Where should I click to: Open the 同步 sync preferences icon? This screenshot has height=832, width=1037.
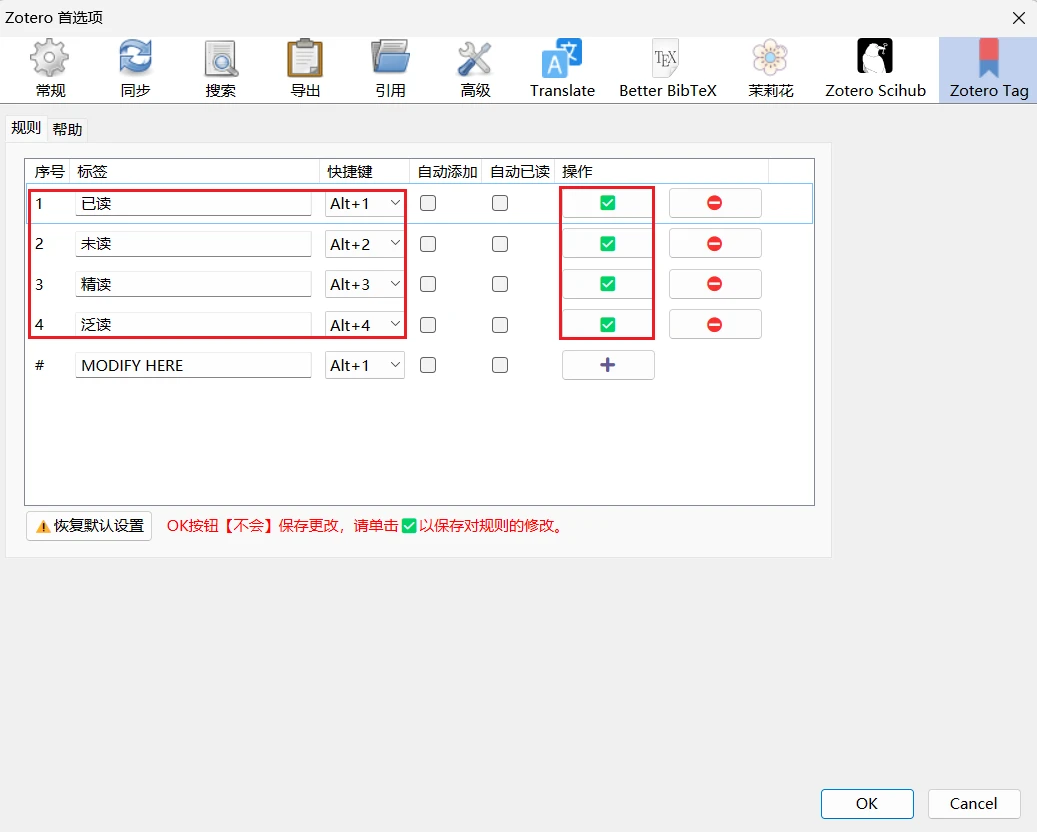[135, 69]
